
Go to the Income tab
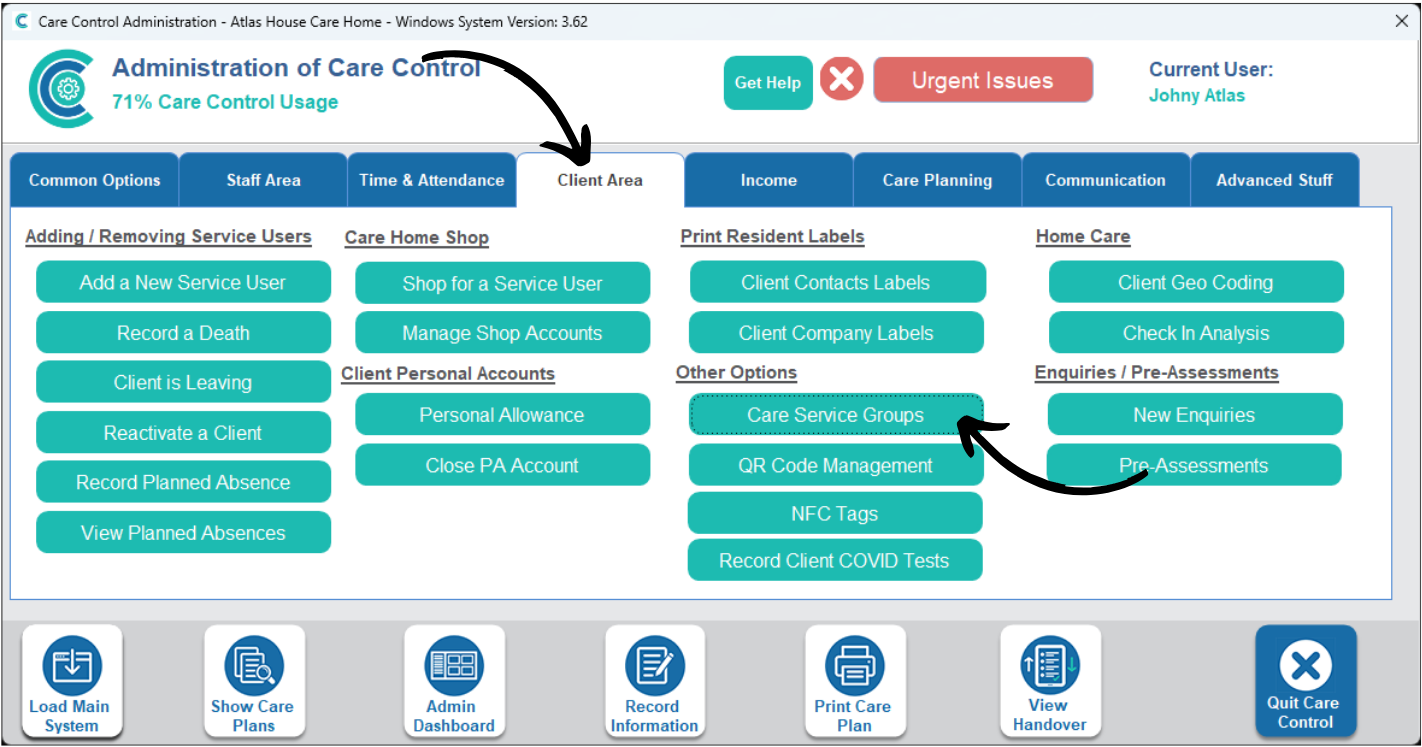[x=769, y=180]
